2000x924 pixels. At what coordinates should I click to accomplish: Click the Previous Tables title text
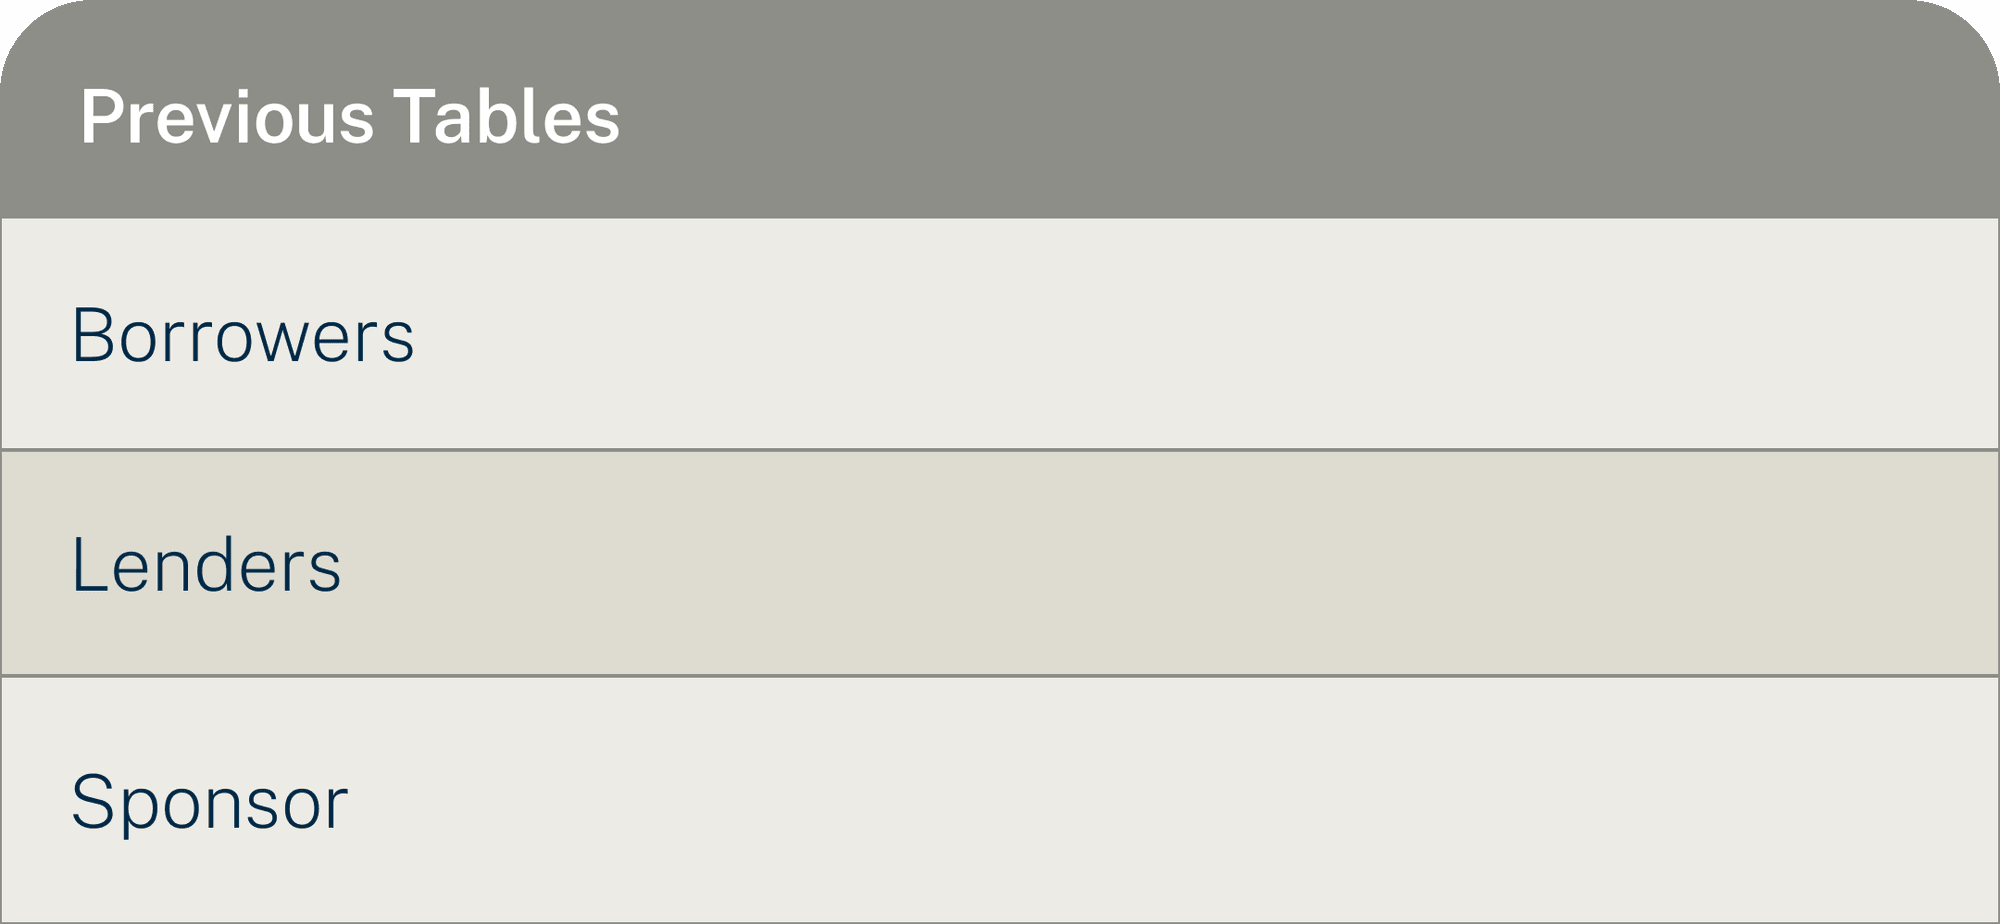tap(350, 117)
